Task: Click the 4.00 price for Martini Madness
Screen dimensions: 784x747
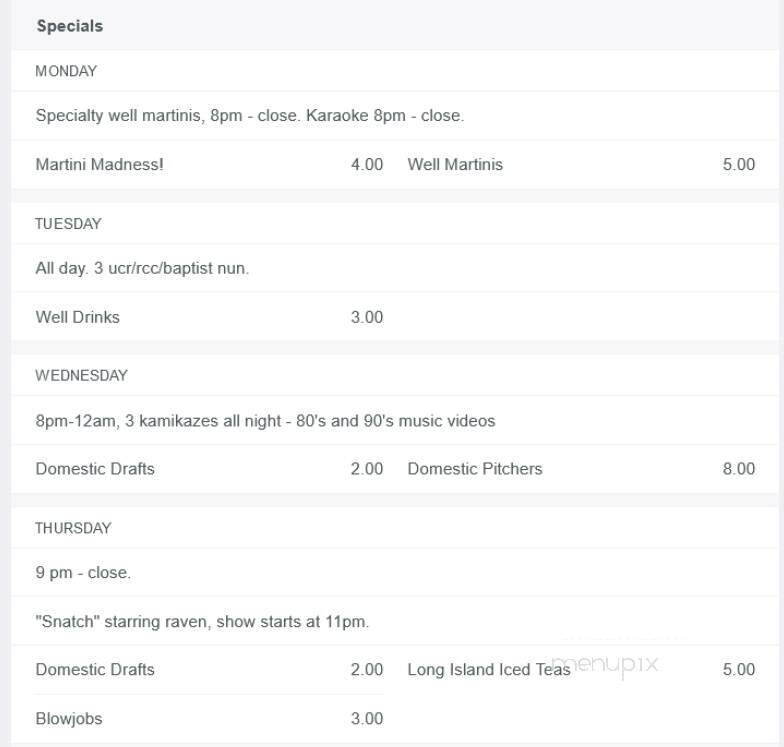Action: click(x=366, y=164)
